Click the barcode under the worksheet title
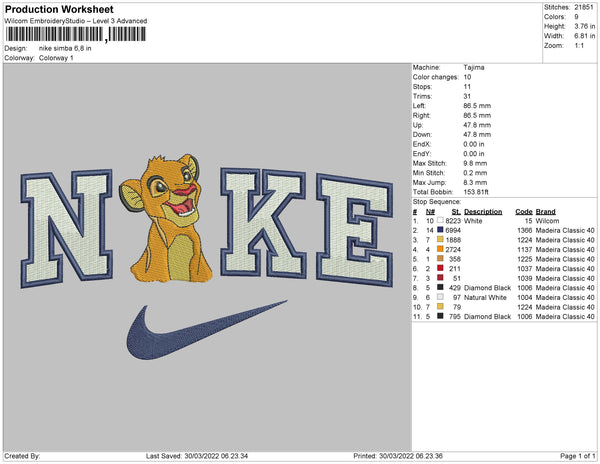This screenshot has width=600, height=464. pyautogui.click(x=75, y=34)
